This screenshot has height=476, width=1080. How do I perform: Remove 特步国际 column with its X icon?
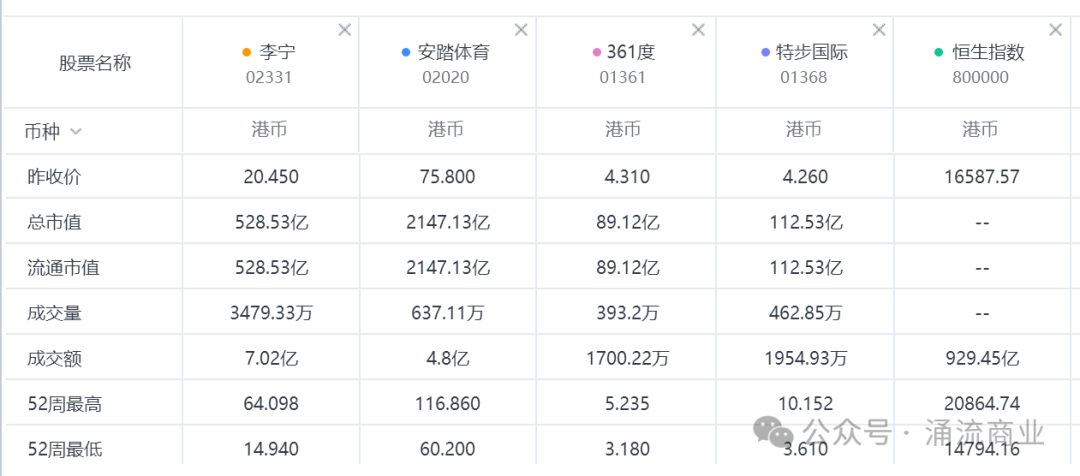coord(879,30)
